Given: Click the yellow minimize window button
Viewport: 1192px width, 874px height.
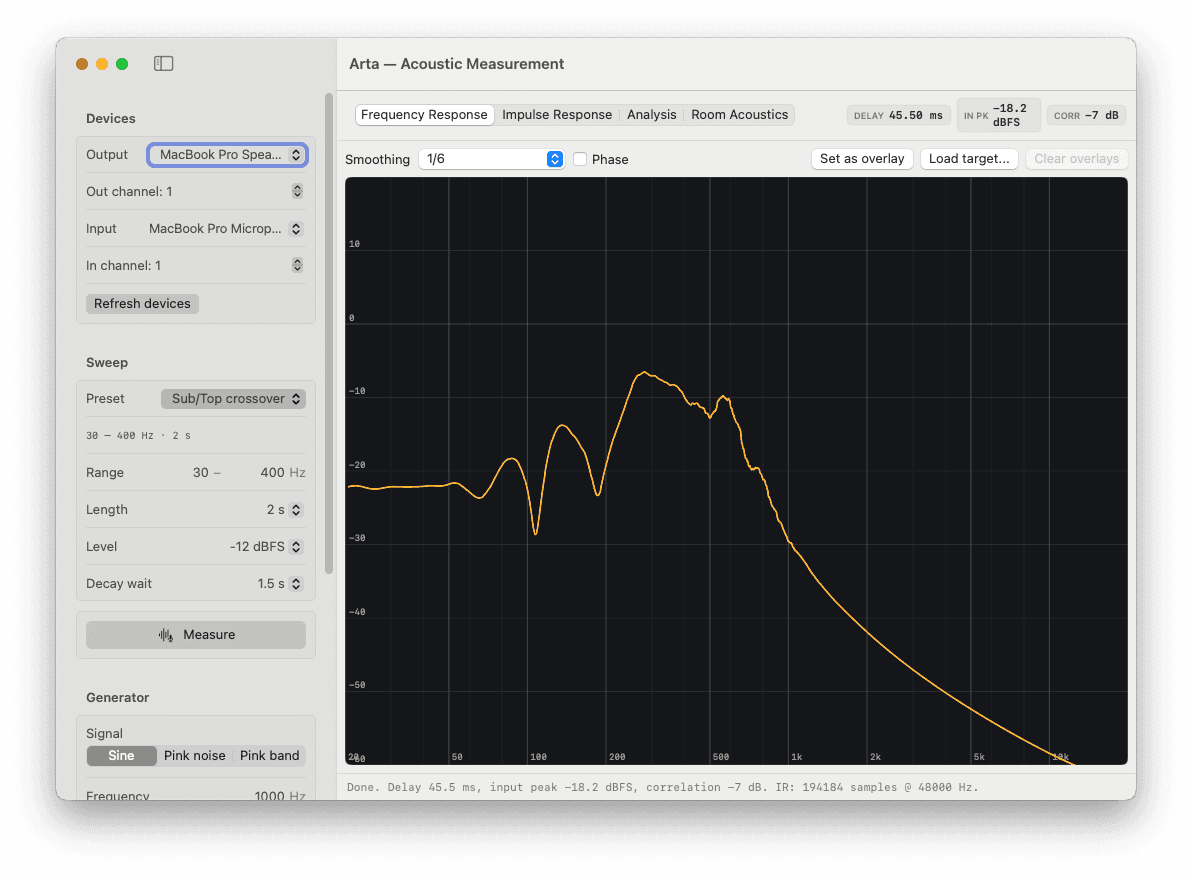Looking at the screenshot, I should pyautogui.click(x=102, y=64).
